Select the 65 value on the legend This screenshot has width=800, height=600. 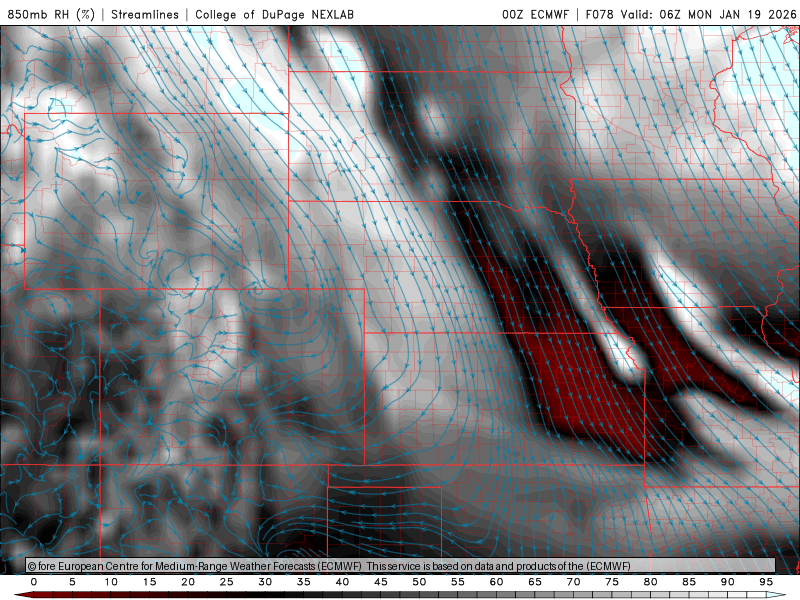click(x=535, y=582)
